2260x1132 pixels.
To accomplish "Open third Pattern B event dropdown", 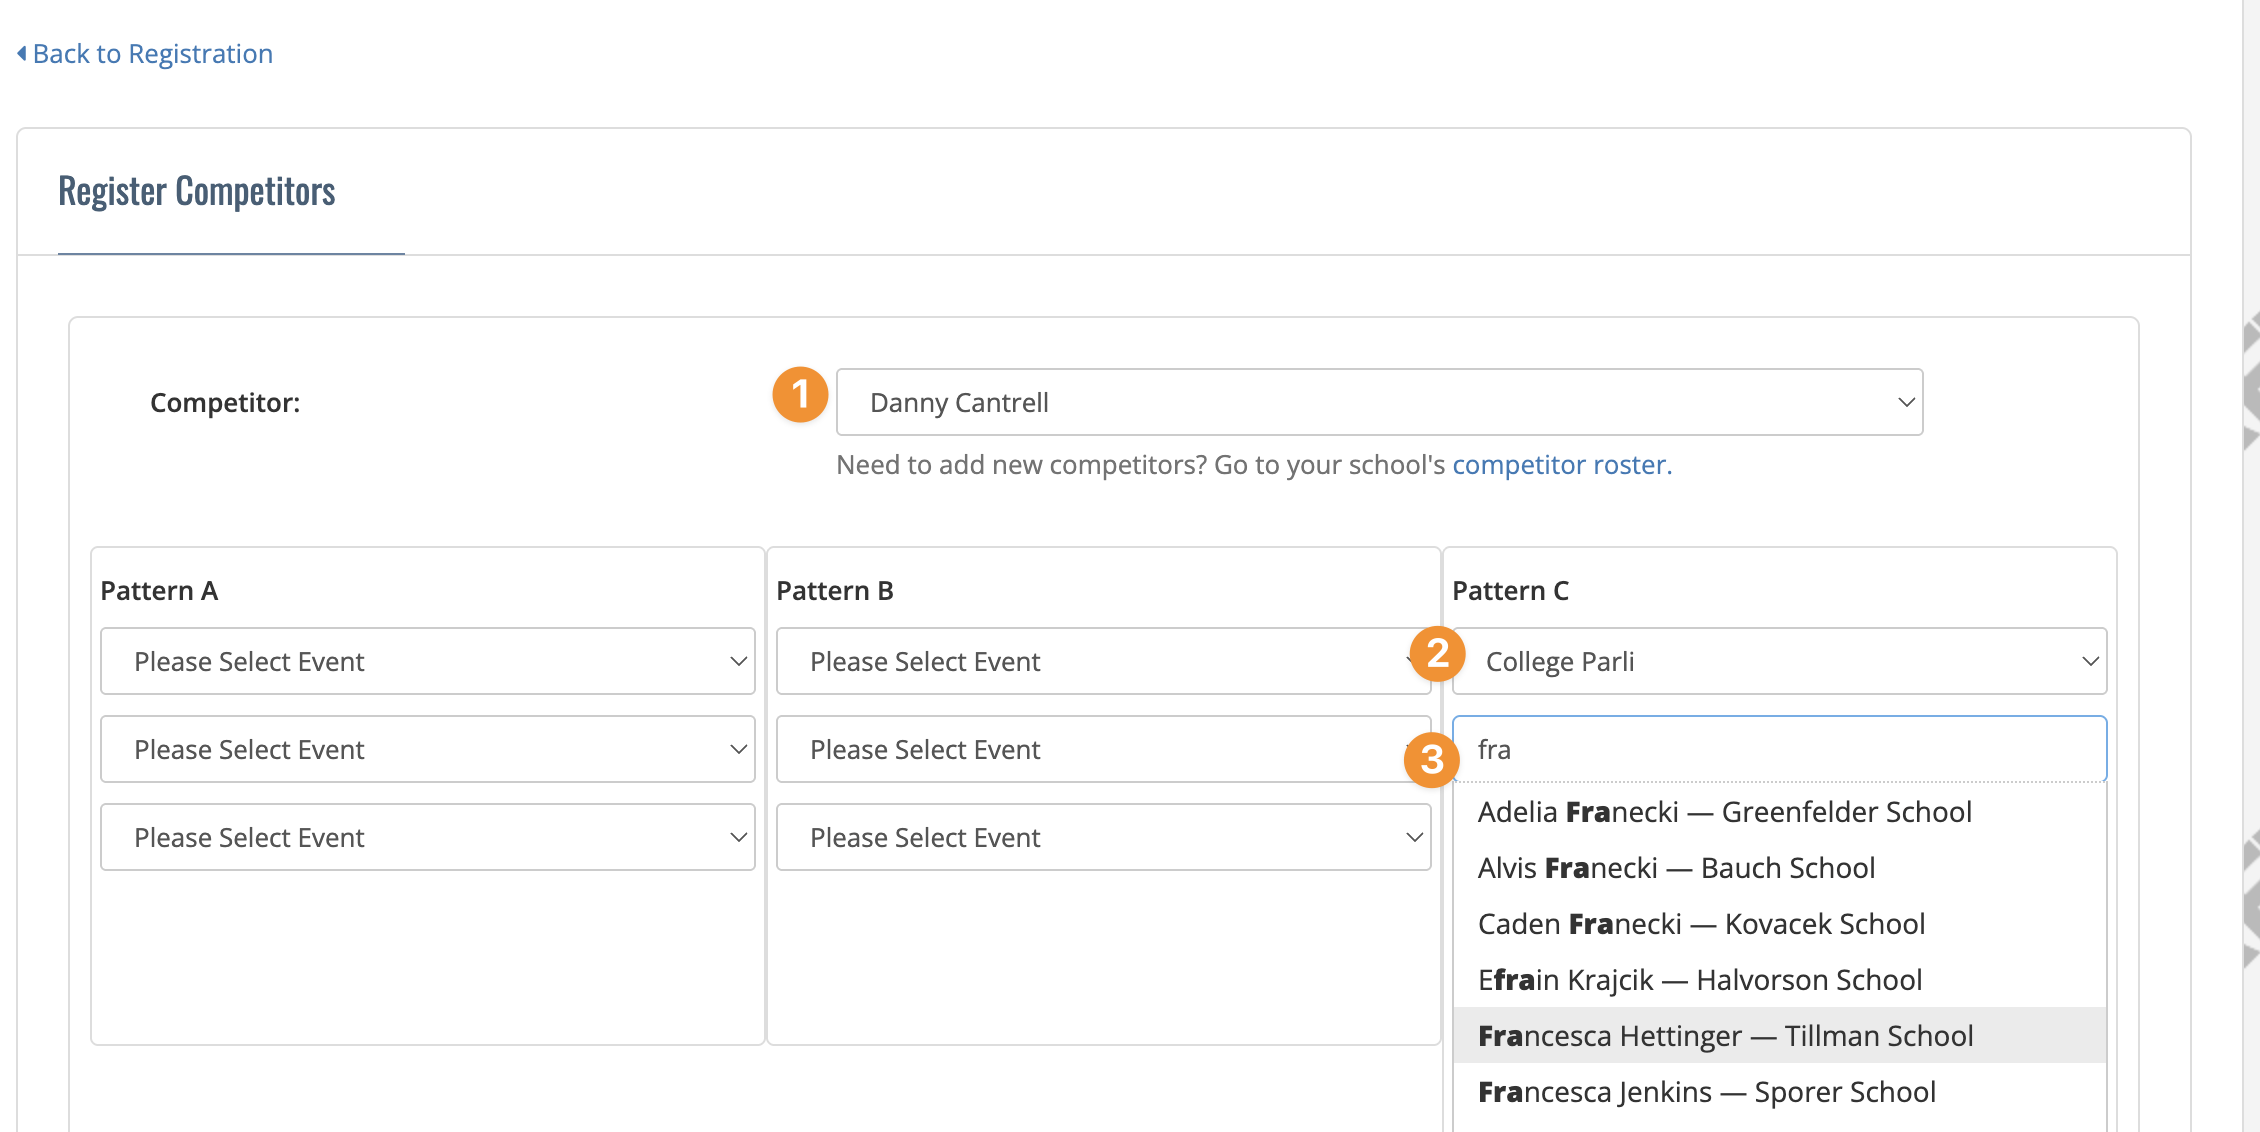I will [x=1103, y=837].
